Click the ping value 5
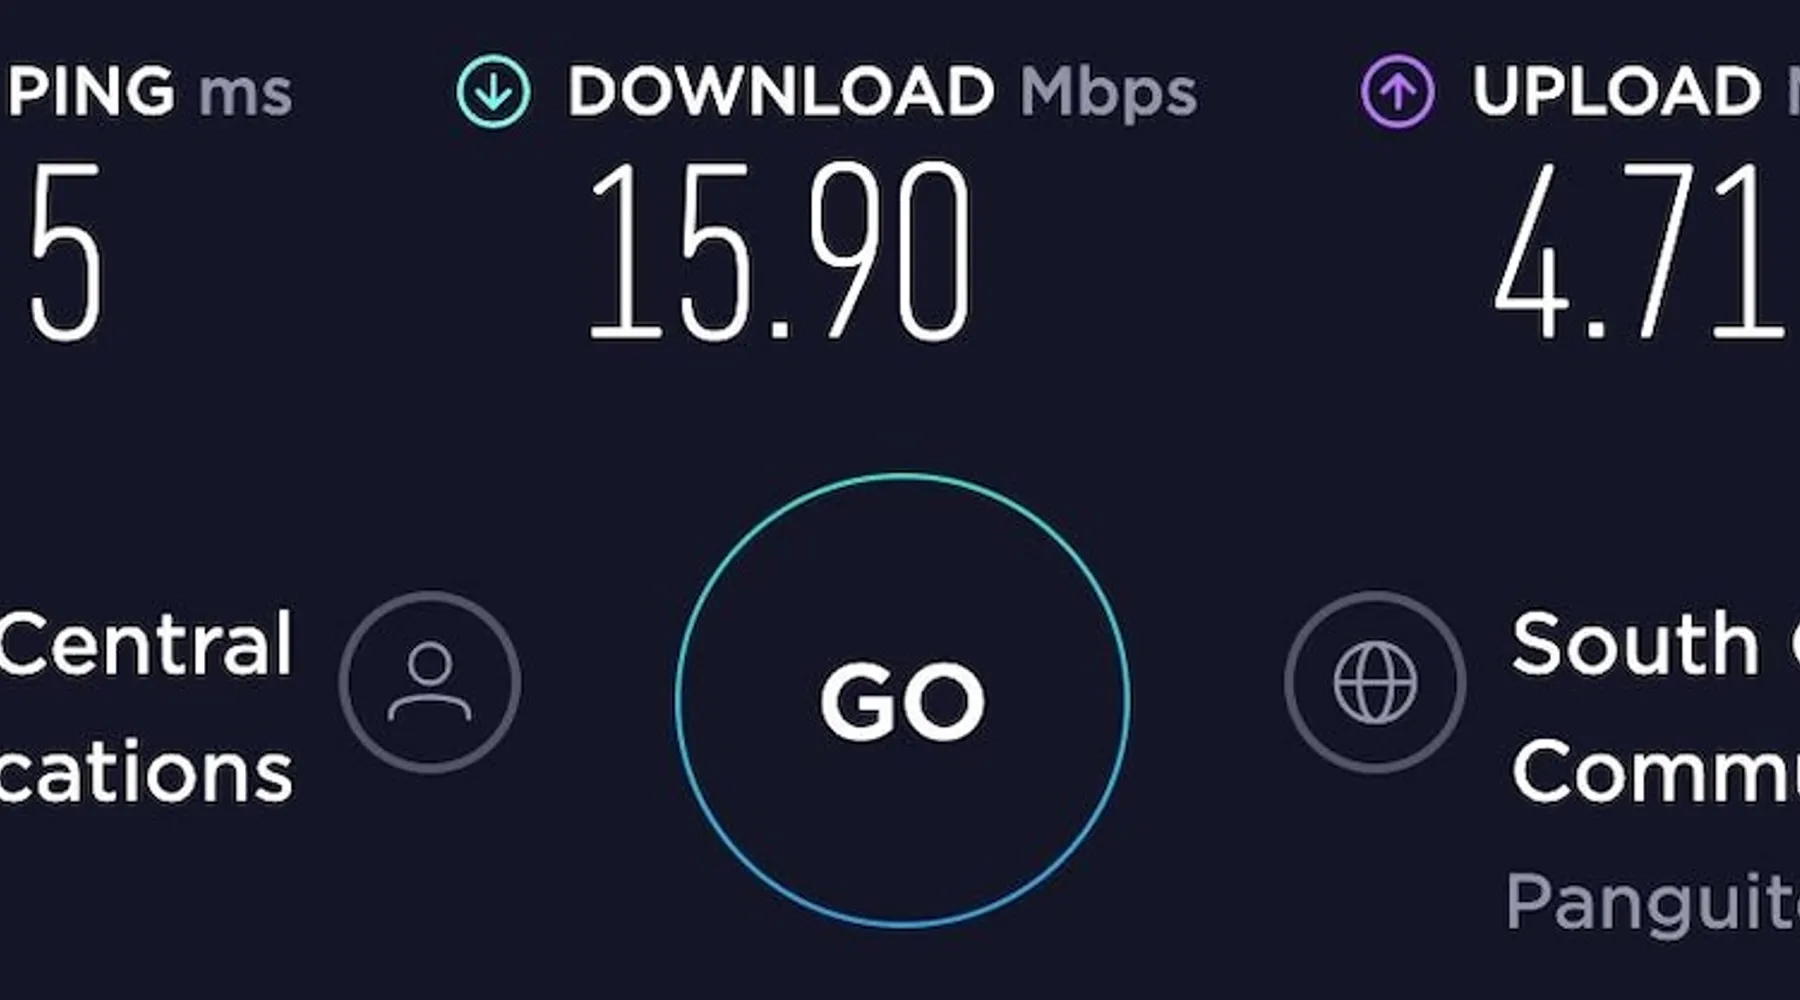The height and width of the screenshot is (1000, 1800). pyautogui.click(x=66, y=252)
